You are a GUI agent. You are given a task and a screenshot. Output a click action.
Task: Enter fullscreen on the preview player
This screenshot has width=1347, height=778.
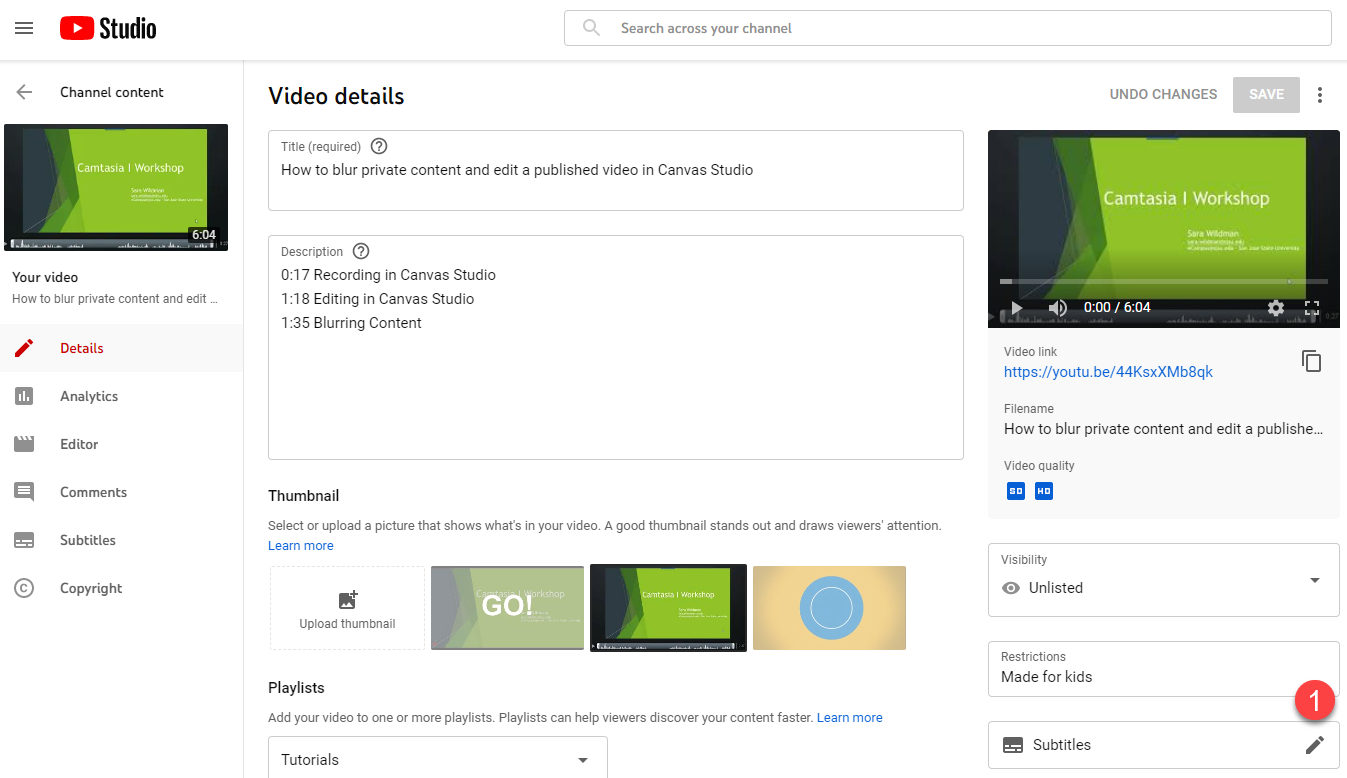pyautogui.click(x=1313, y=308)
